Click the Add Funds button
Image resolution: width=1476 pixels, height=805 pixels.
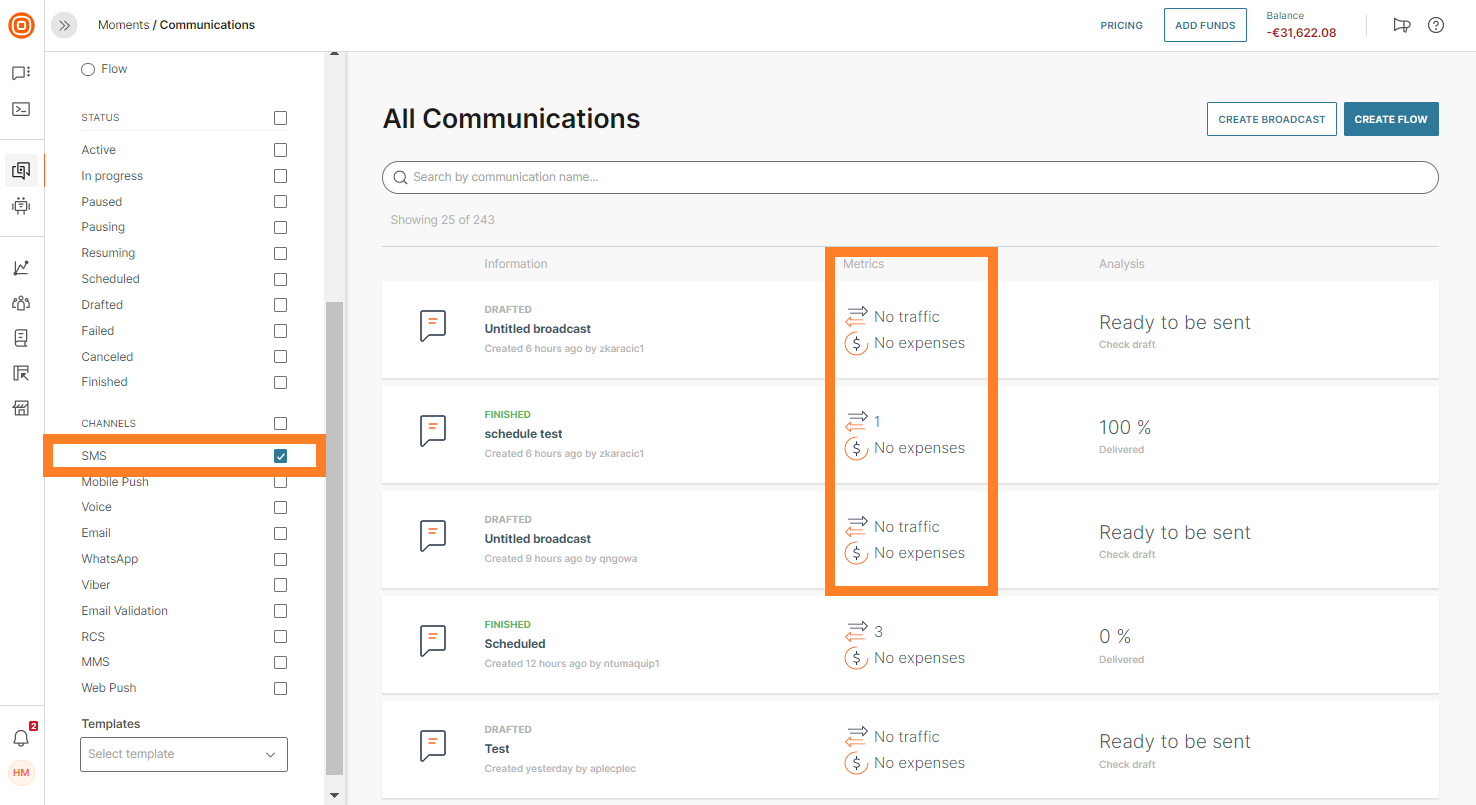1204,25
